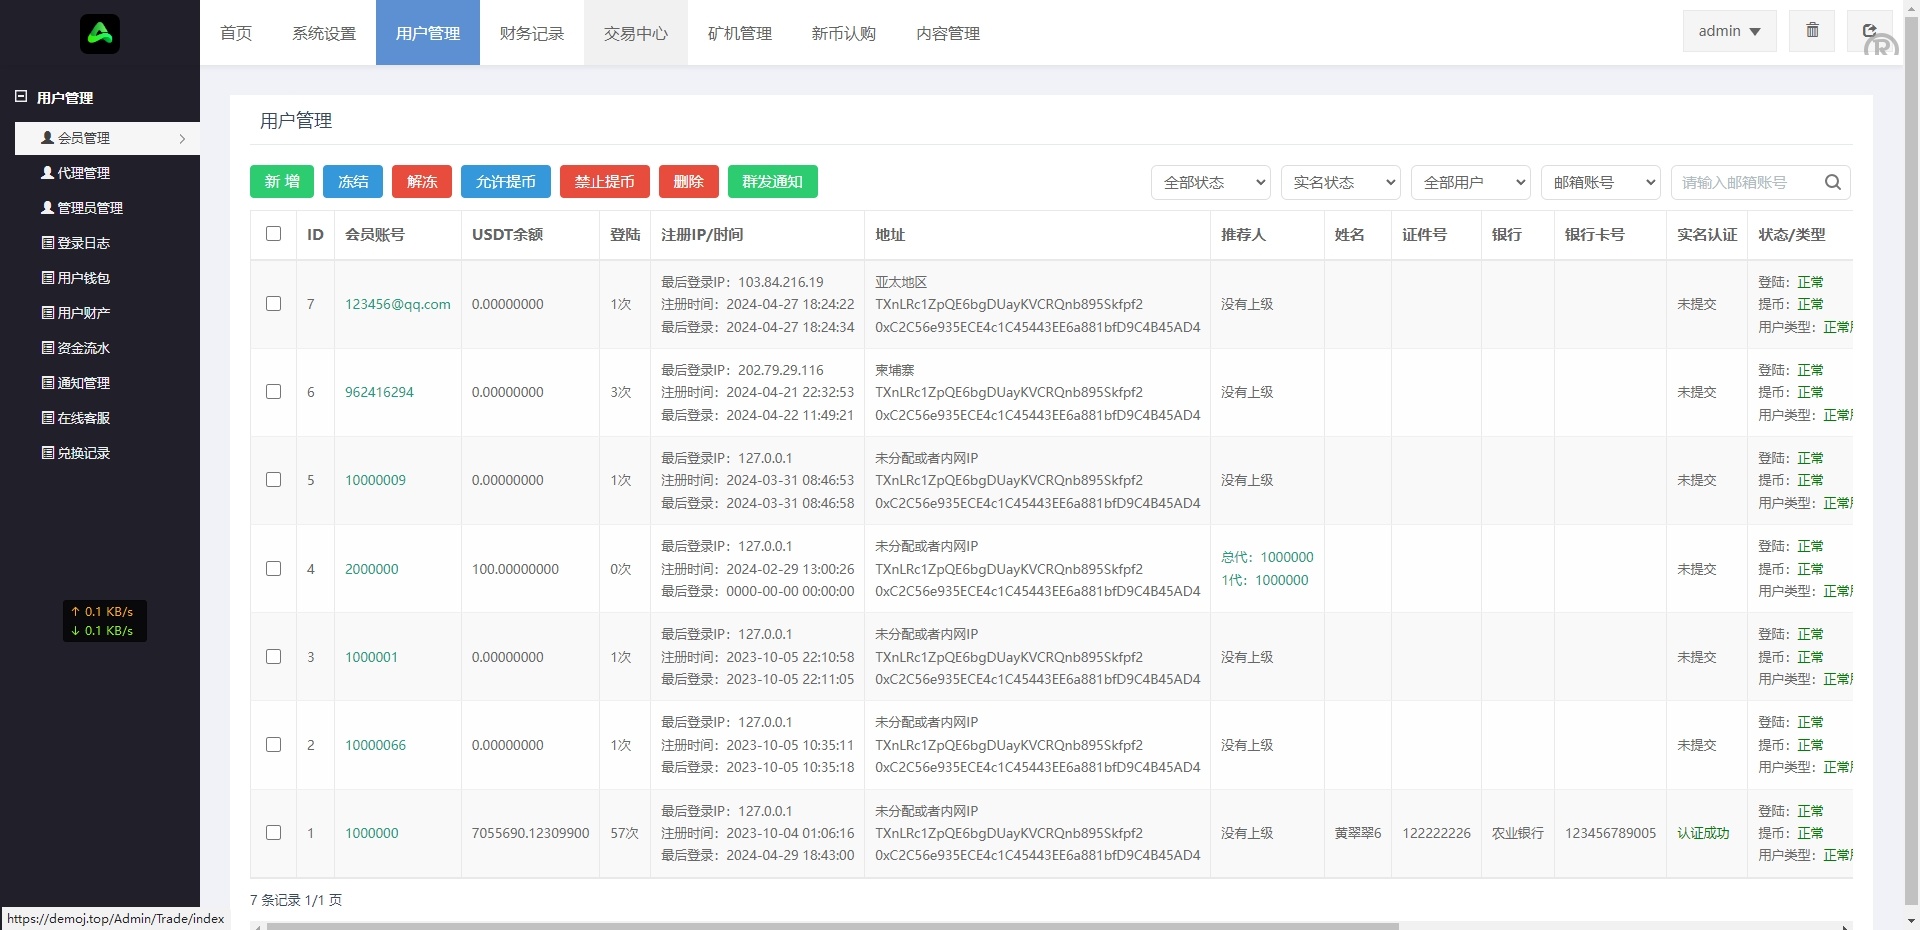Open the 矿机管理 menu item

739,33
